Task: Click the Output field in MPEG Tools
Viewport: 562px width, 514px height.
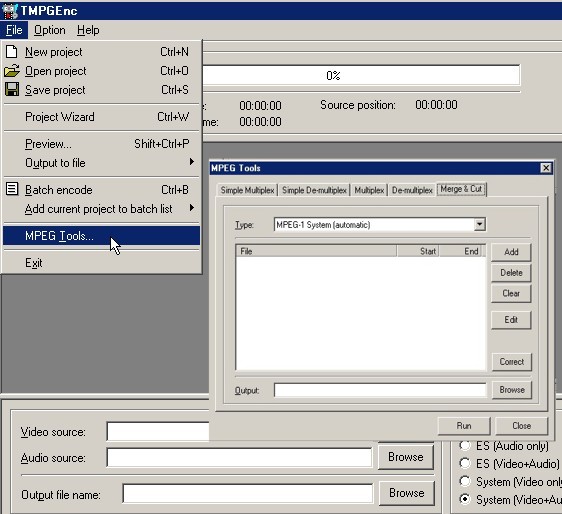Action: click(380, 390)
